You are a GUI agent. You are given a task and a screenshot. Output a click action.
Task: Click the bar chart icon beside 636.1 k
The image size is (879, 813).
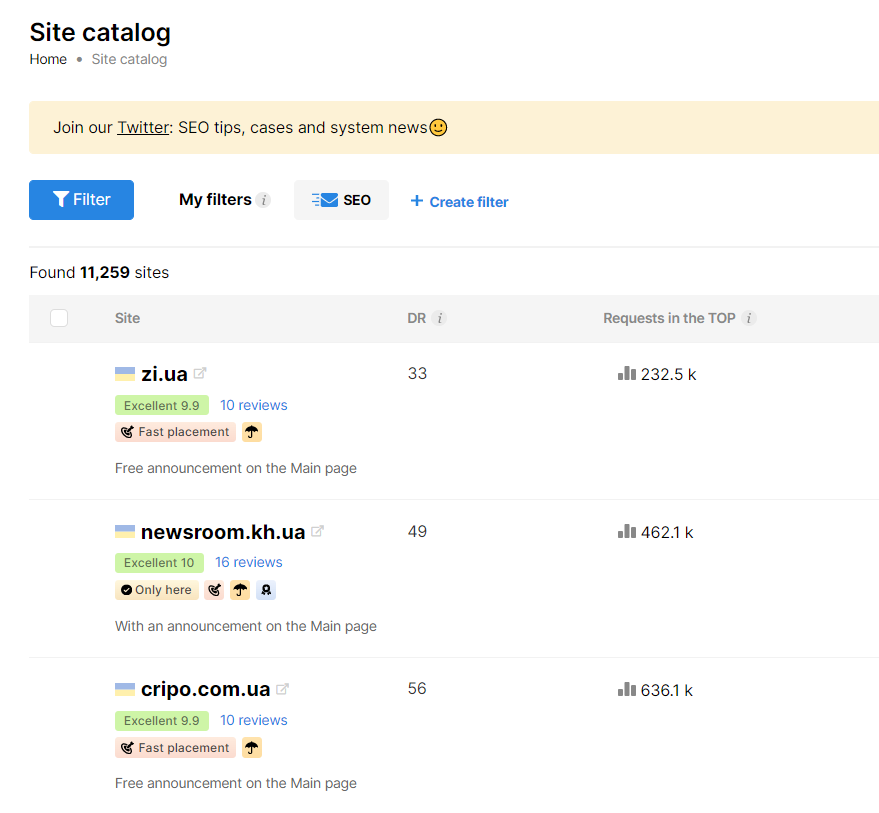pyautogui.click(x=627, y=689)
